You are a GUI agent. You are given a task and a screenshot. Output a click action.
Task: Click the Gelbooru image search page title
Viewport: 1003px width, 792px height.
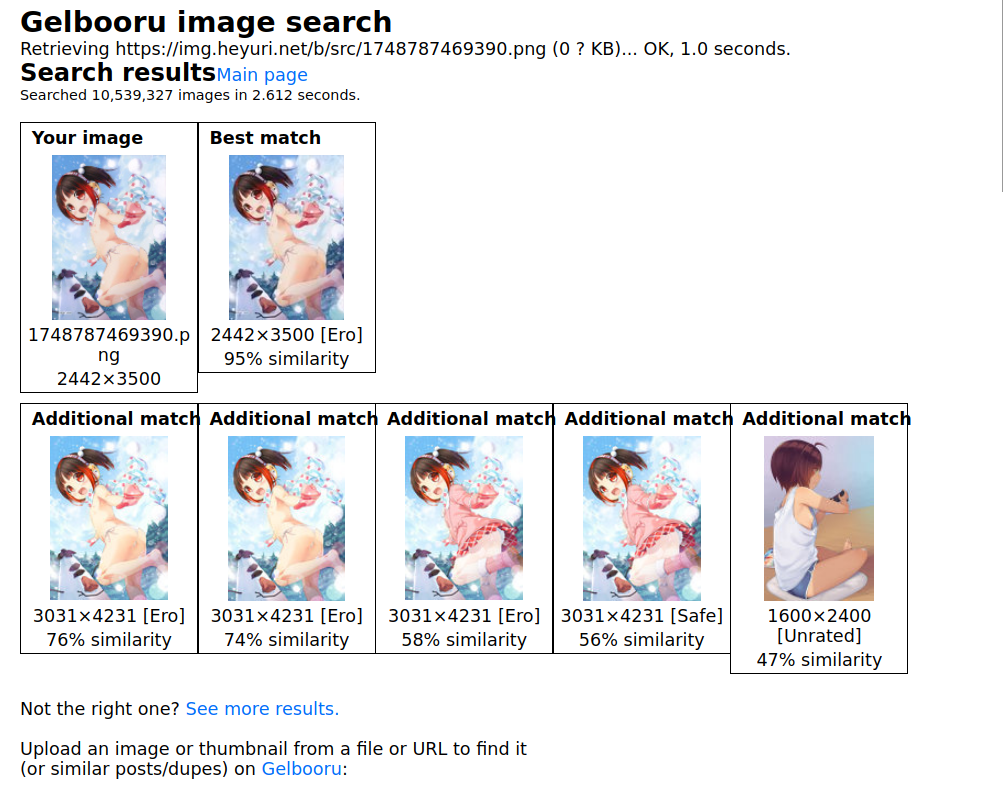tap(206, 22)
